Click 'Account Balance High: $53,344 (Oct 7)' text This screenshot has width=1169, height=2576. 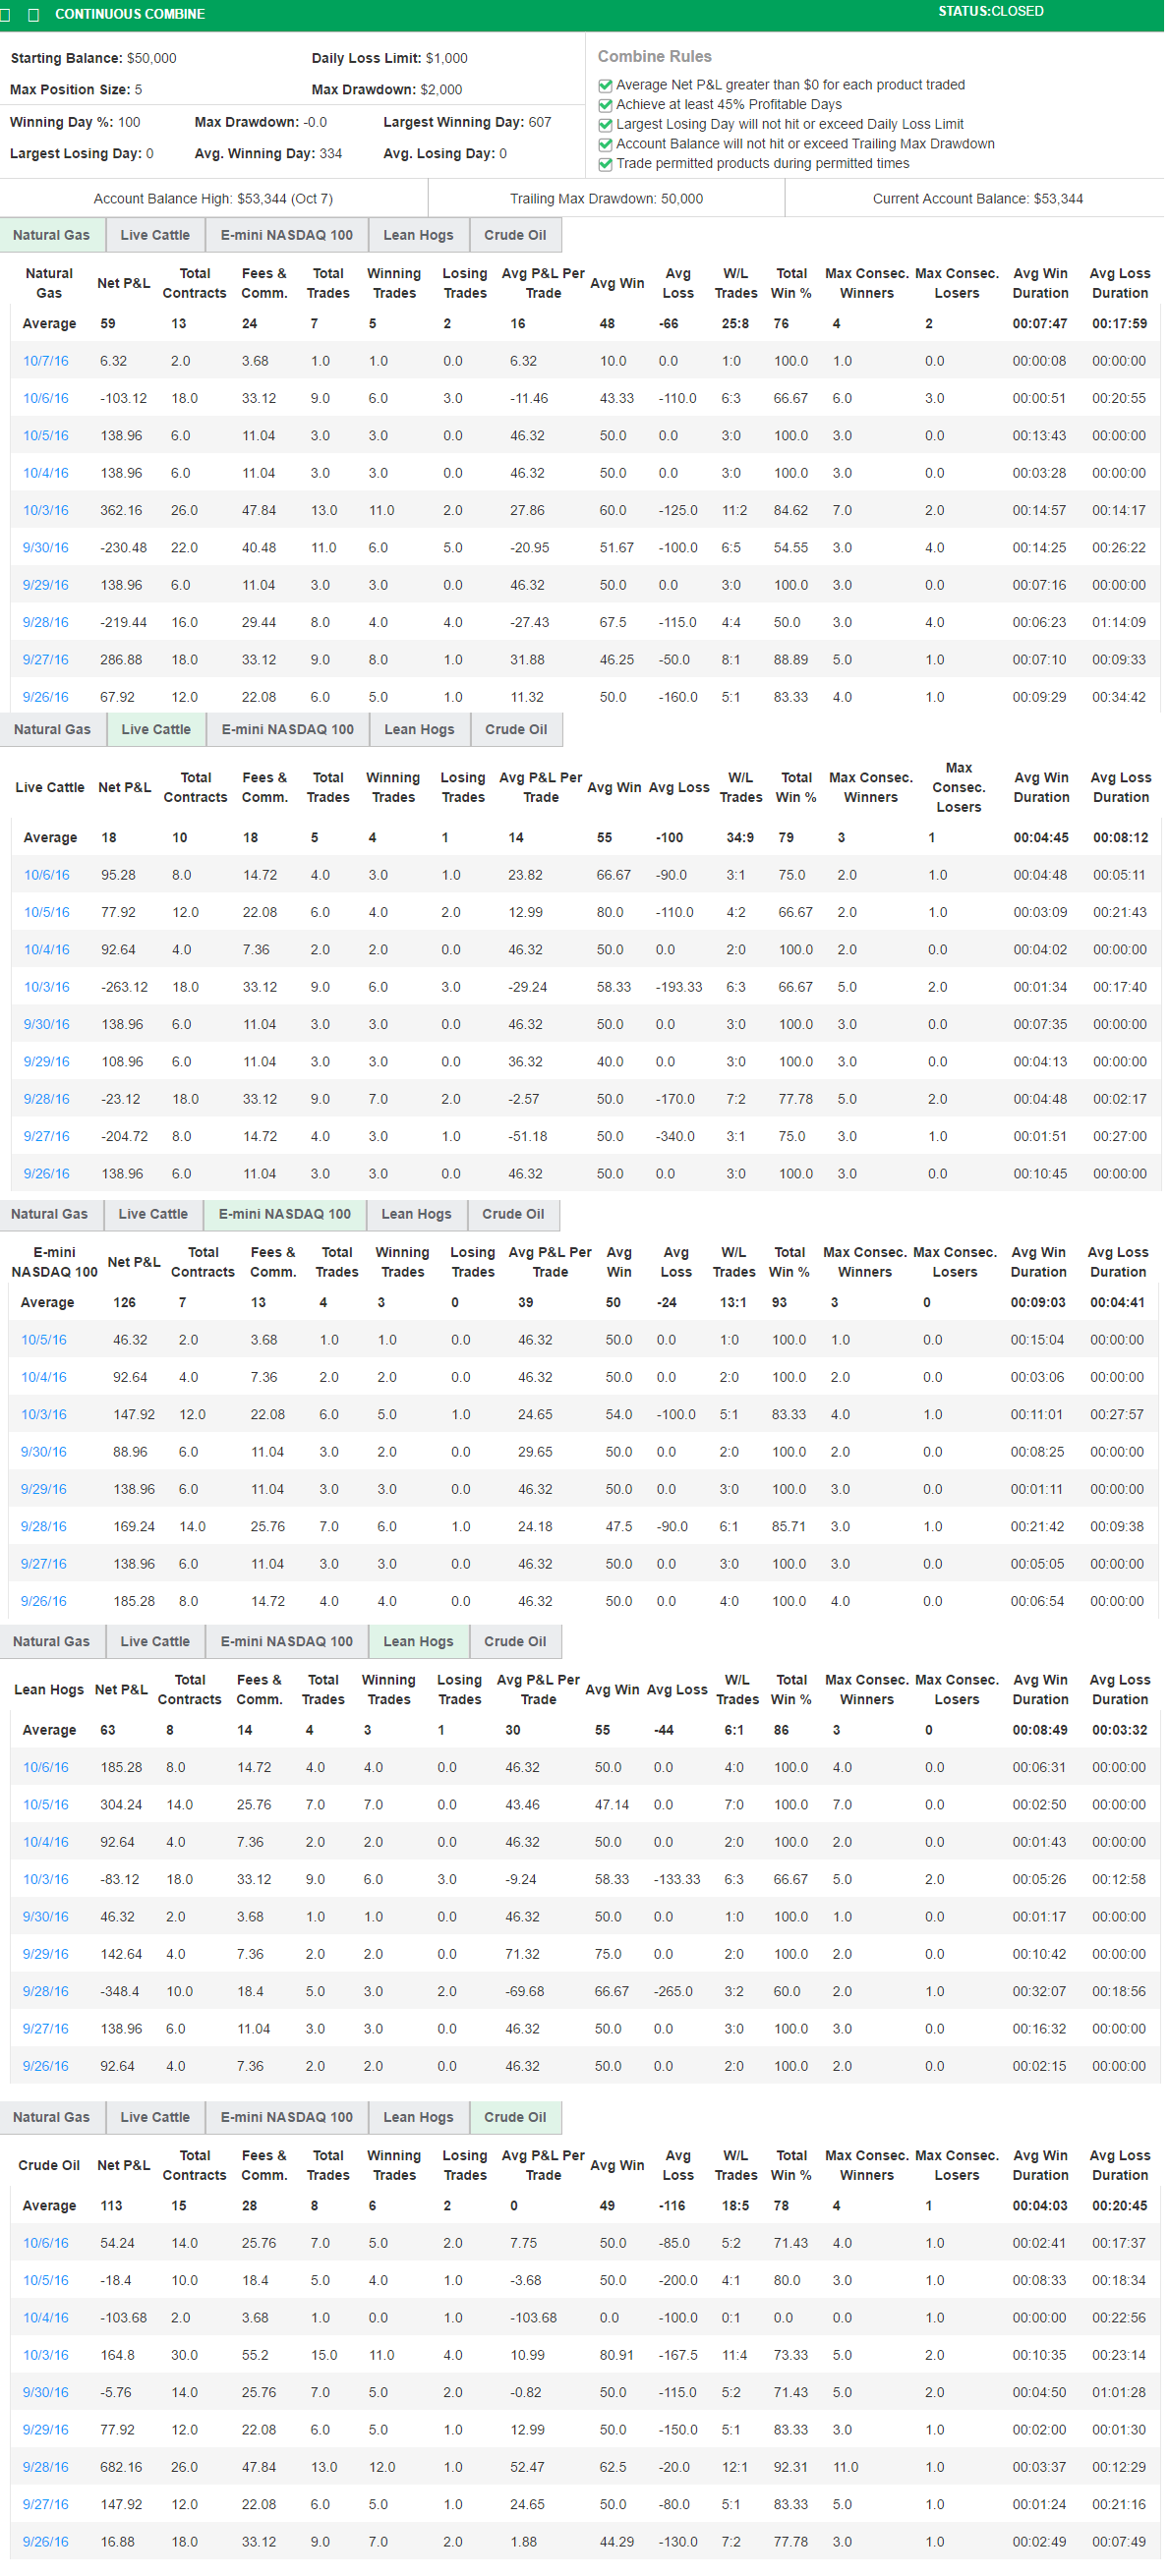coord(214,200)
